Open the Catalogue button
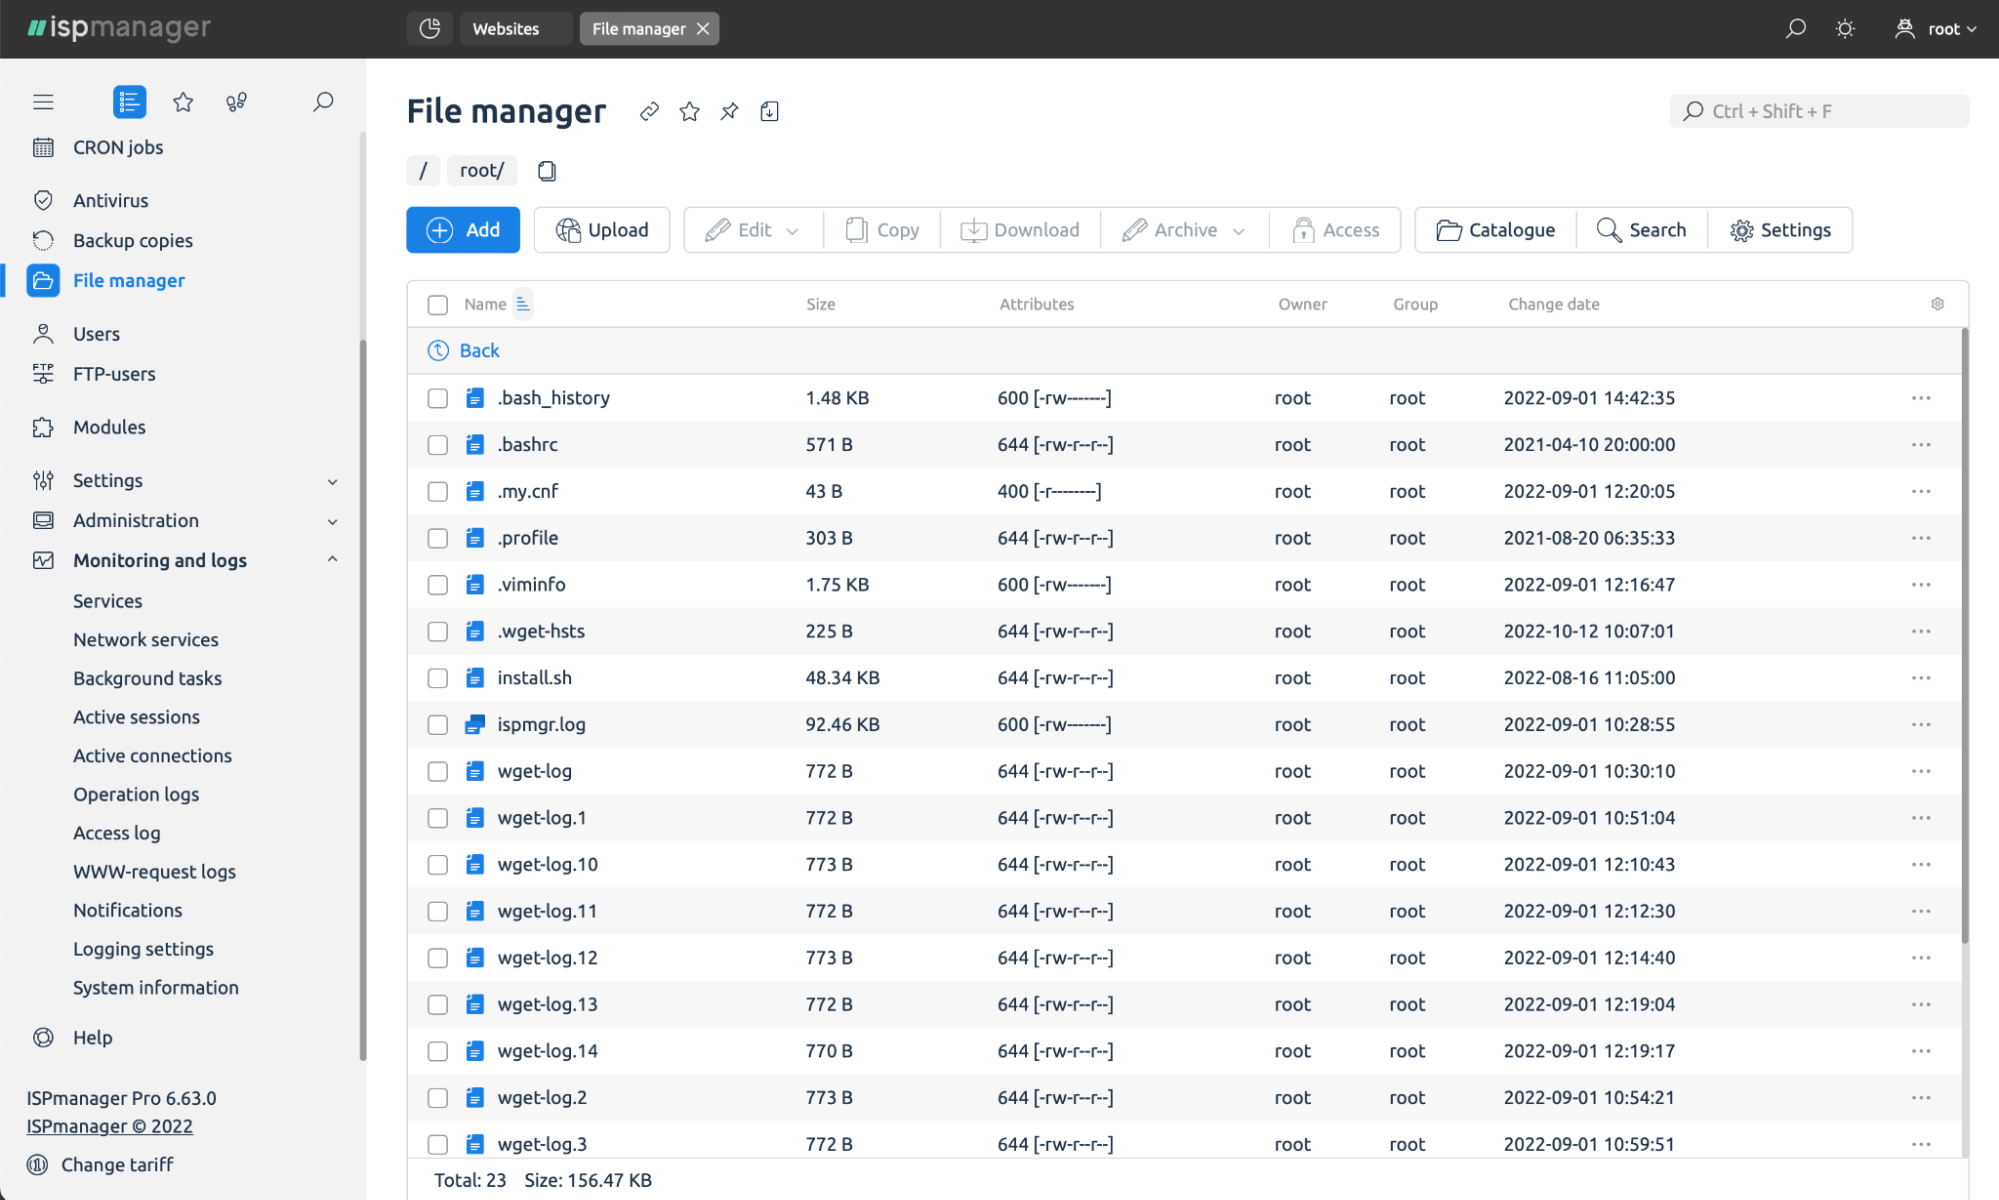The image size is (1999, 1200). [1496, 230]
